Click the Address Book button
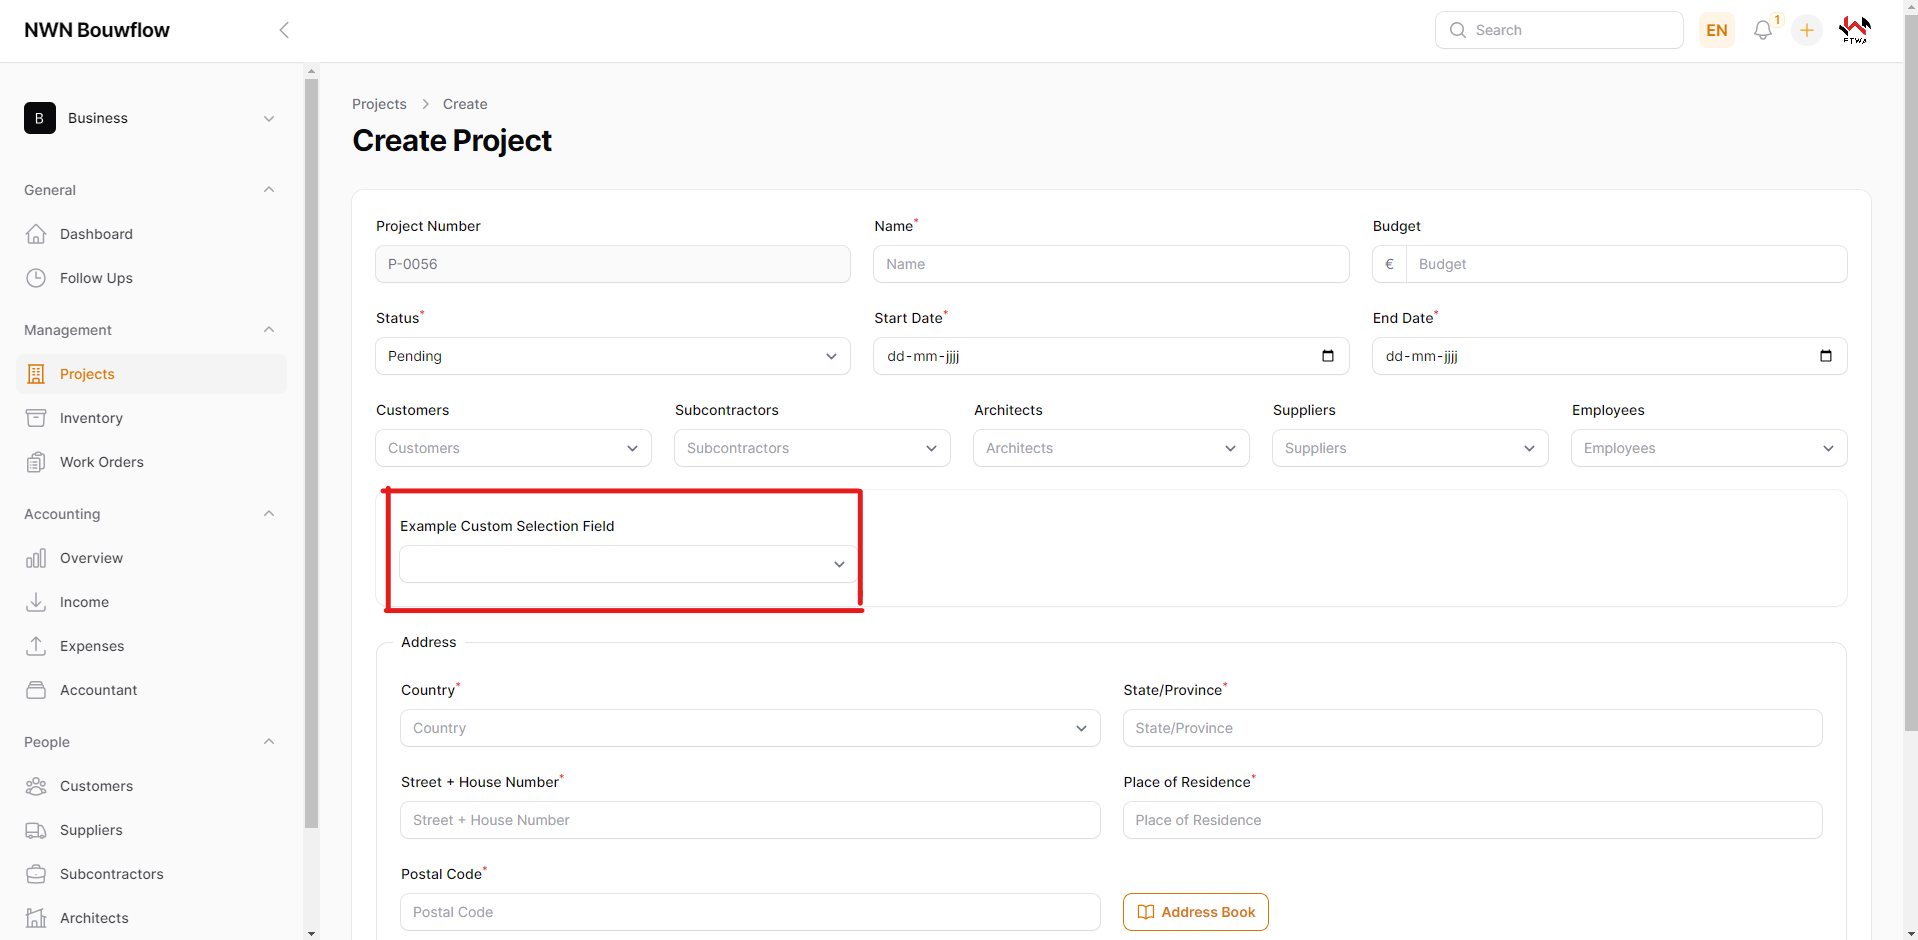 1195,912
